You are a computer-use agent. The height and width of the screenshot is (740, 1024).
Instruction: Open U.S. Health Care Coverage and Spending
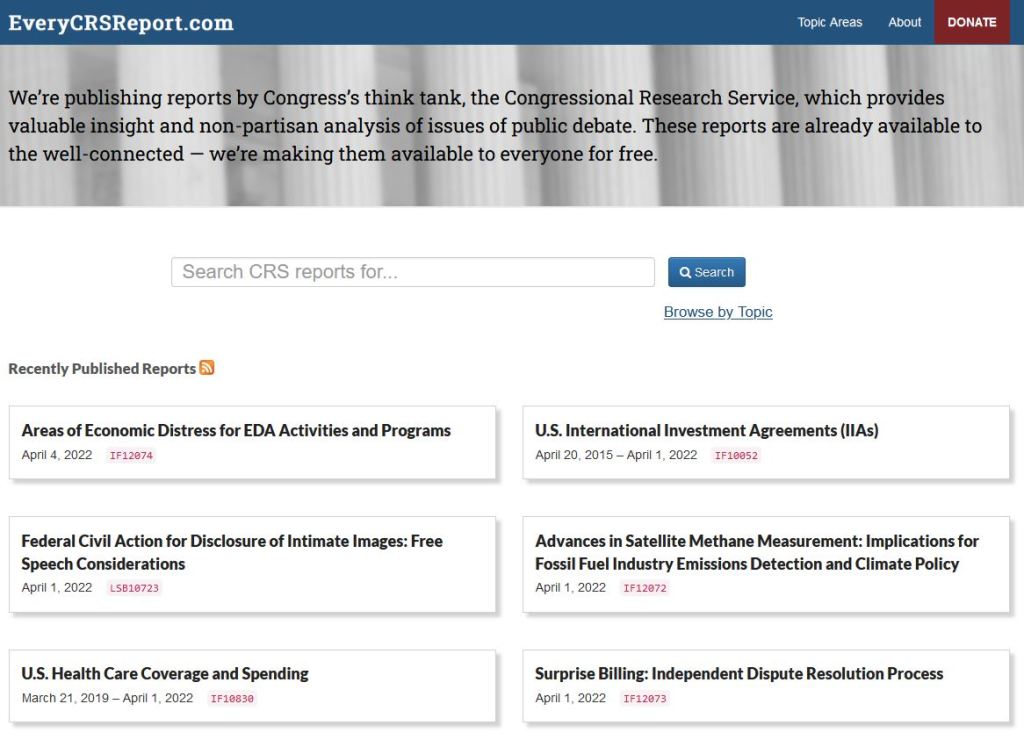pos(165,674)
